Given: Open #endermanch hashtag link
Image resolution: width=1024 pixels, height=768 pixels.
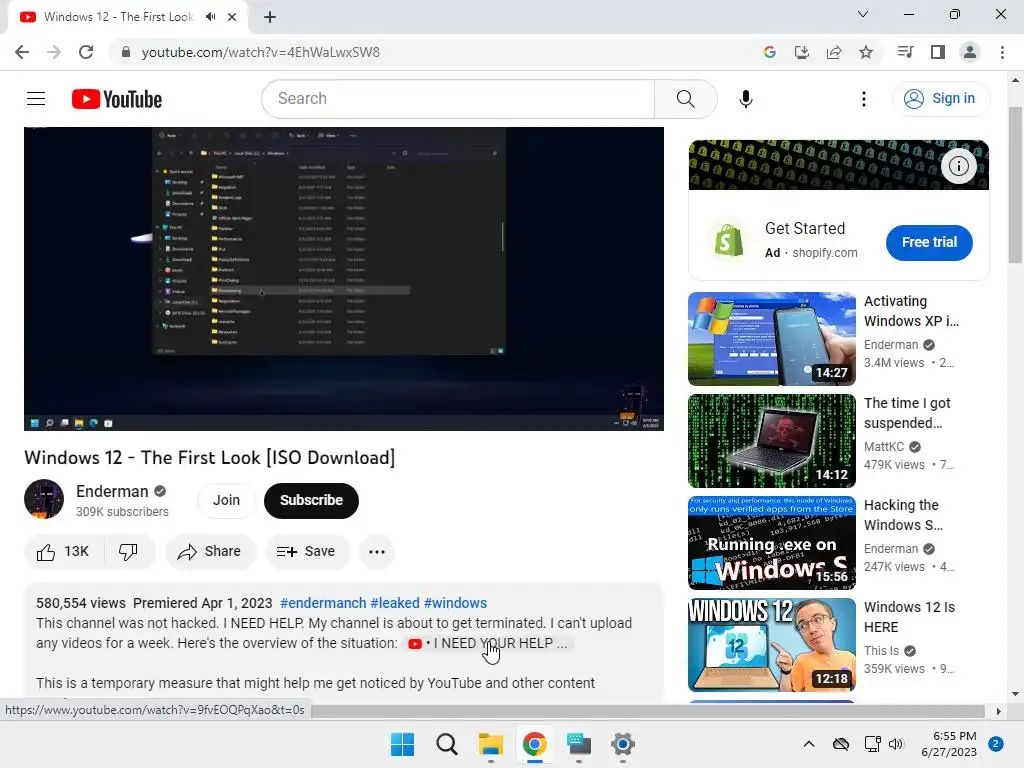Looking at the screenshot, I should pyautogui.click(x=323, y=603).
